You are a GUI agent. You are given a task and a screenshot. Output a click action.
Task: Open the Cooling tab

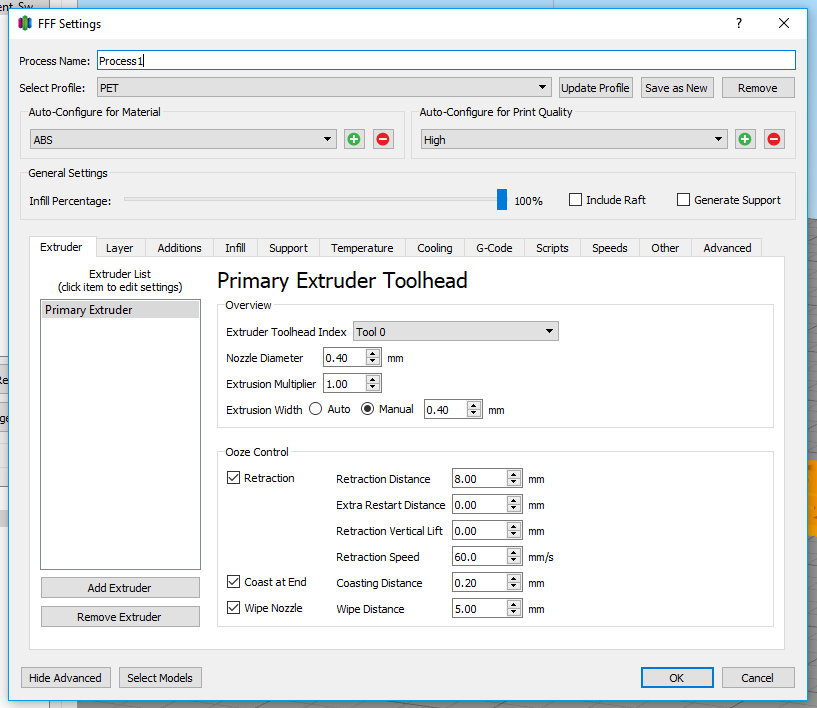pos(435,248)
